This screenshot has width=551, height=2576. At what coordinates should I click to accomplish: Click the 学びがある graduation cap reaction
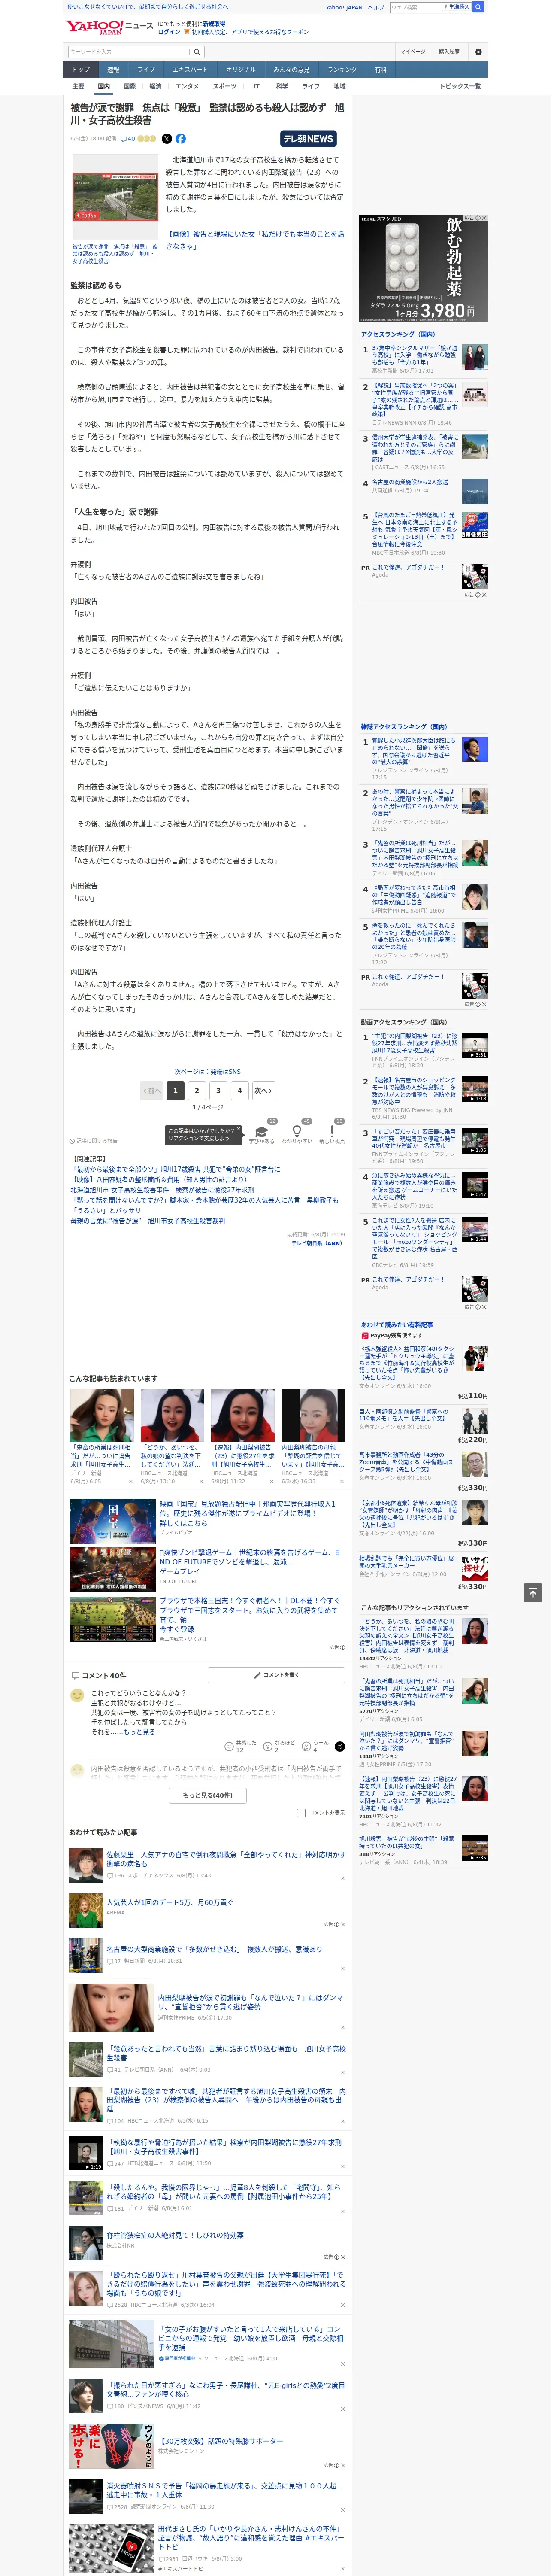pyautogui.click(x=262, y=1132)
